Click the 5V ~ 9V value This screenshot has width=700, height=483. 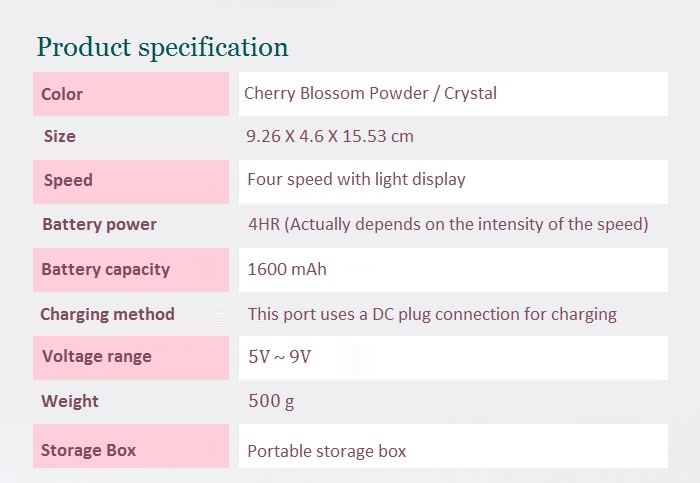(x=279, y=357)
